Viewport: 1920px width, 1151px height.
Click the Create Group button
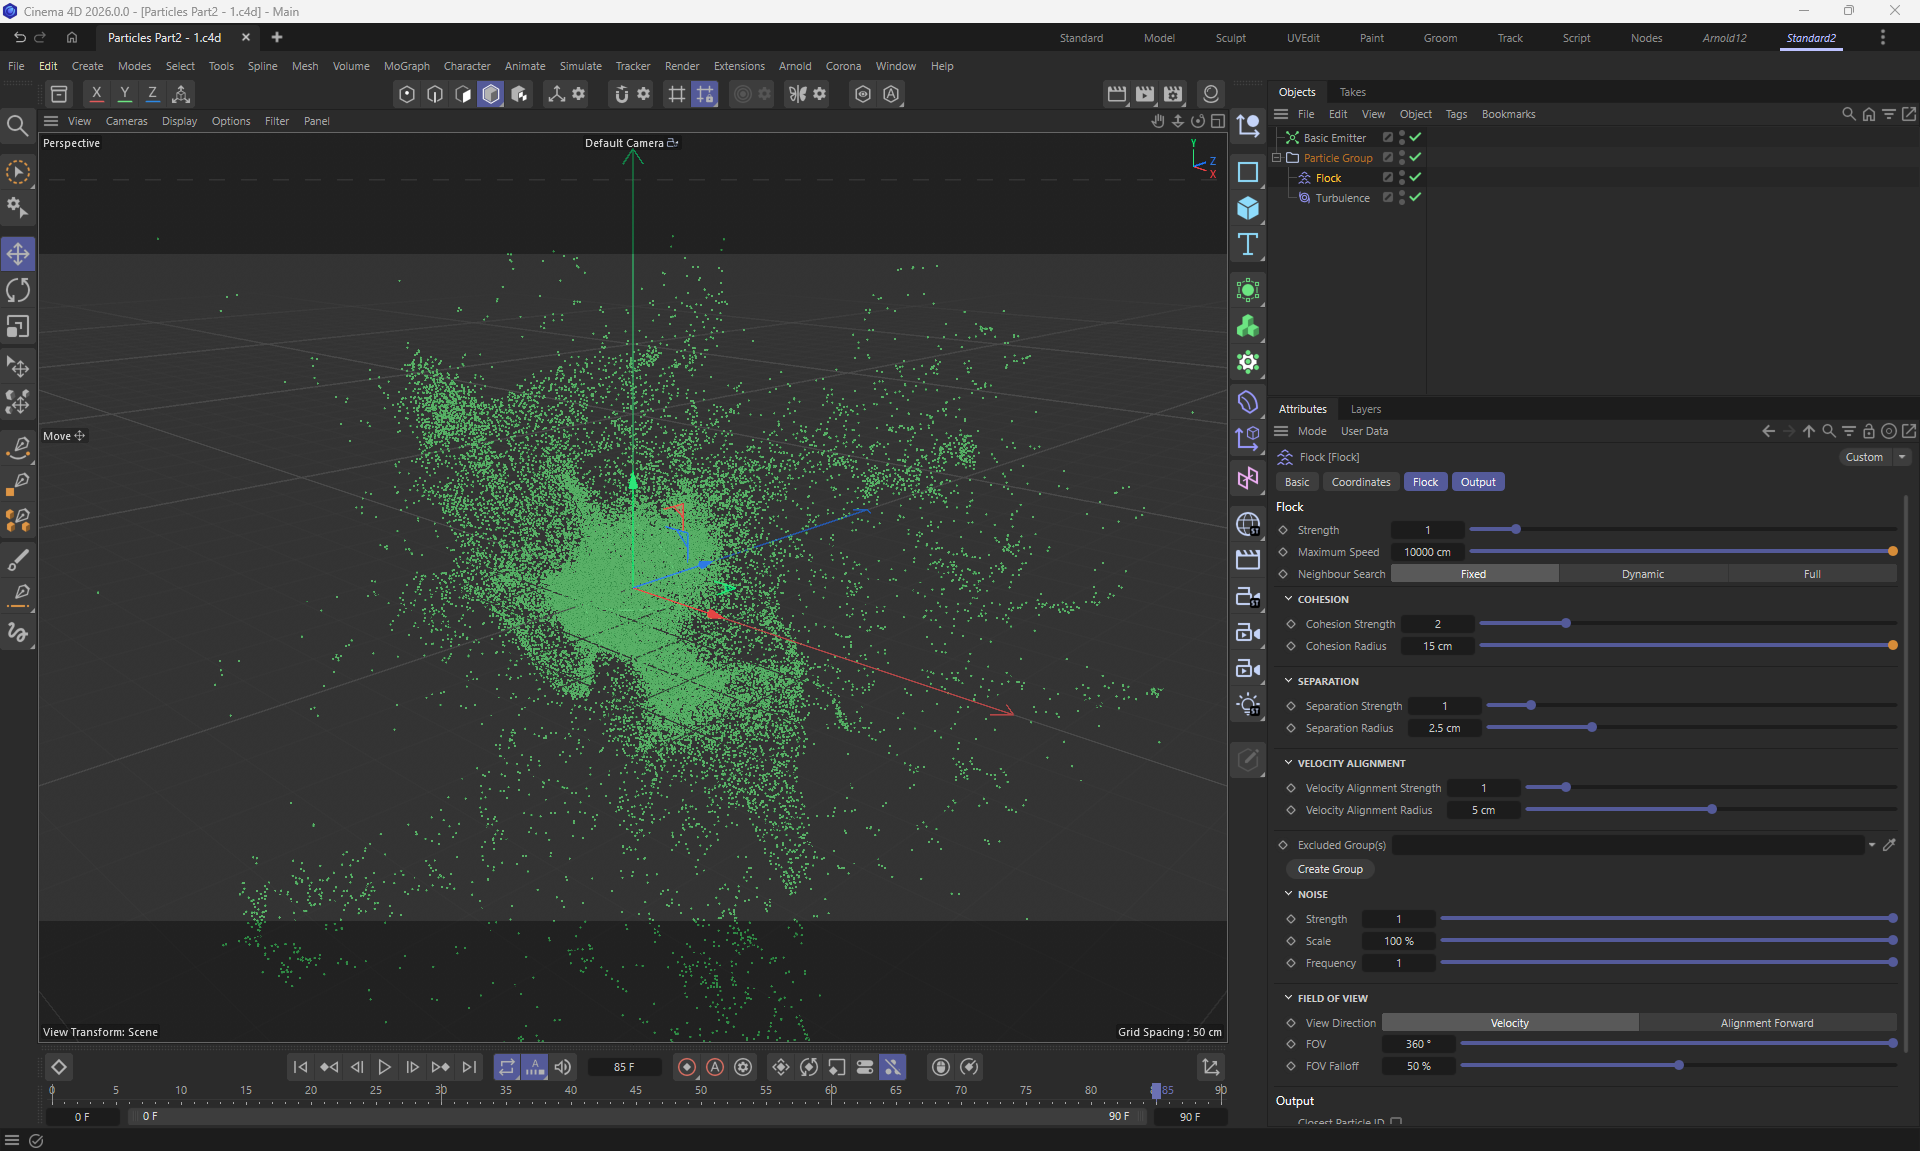pyautogui.click(x=1329, y=869)
